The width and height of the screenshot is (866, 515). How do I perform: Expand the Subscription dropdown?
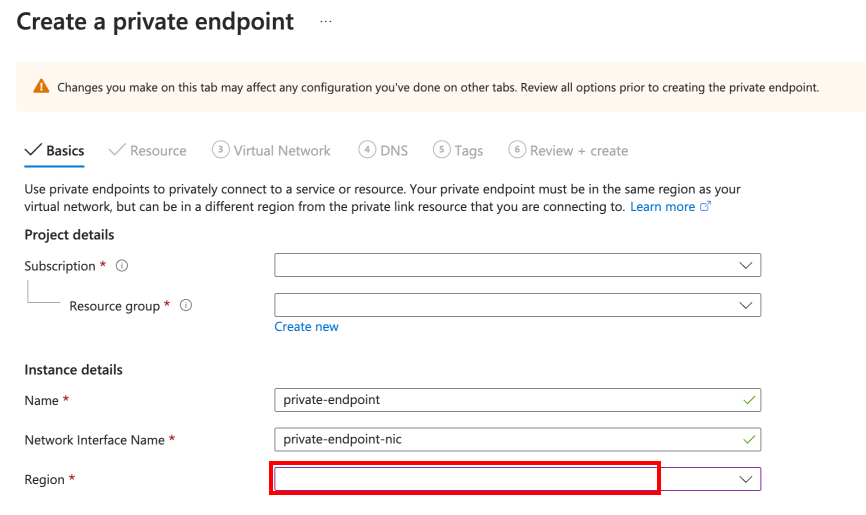click(x=745, y=265)
